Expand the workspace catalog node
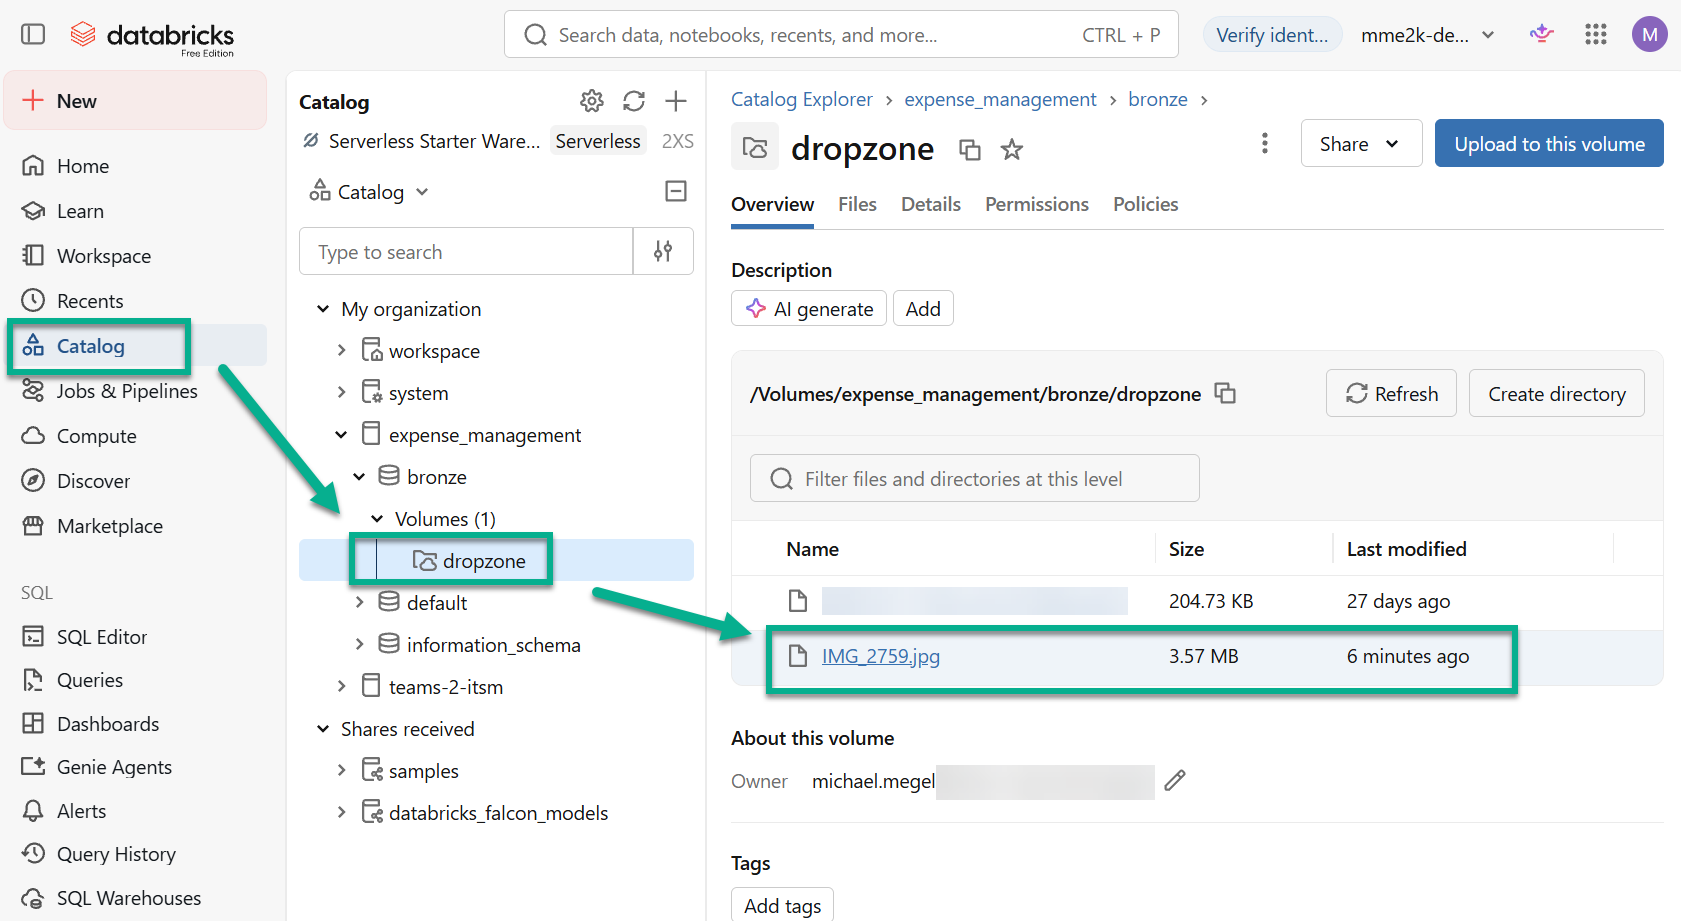Image resolution: width=1681 pixels, height=921 pixels. click(341, 350)
